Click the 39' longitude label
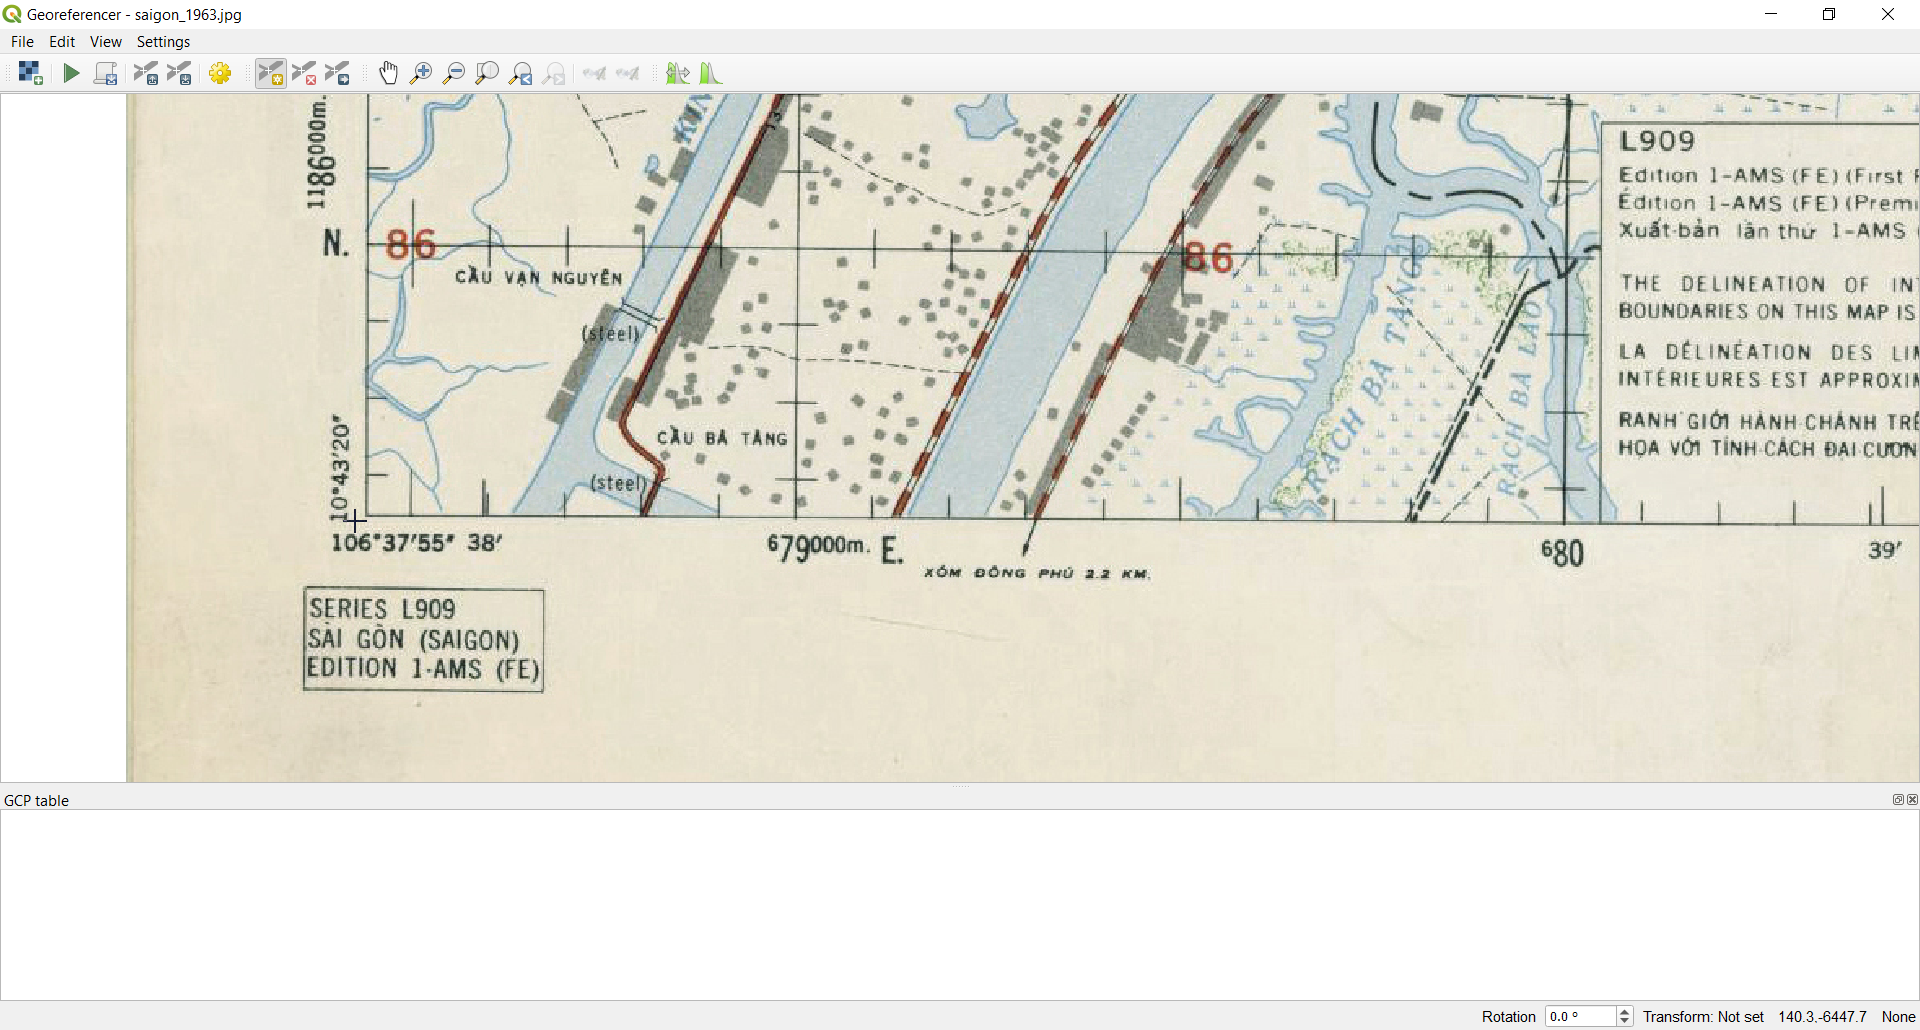 (1885, 550)
